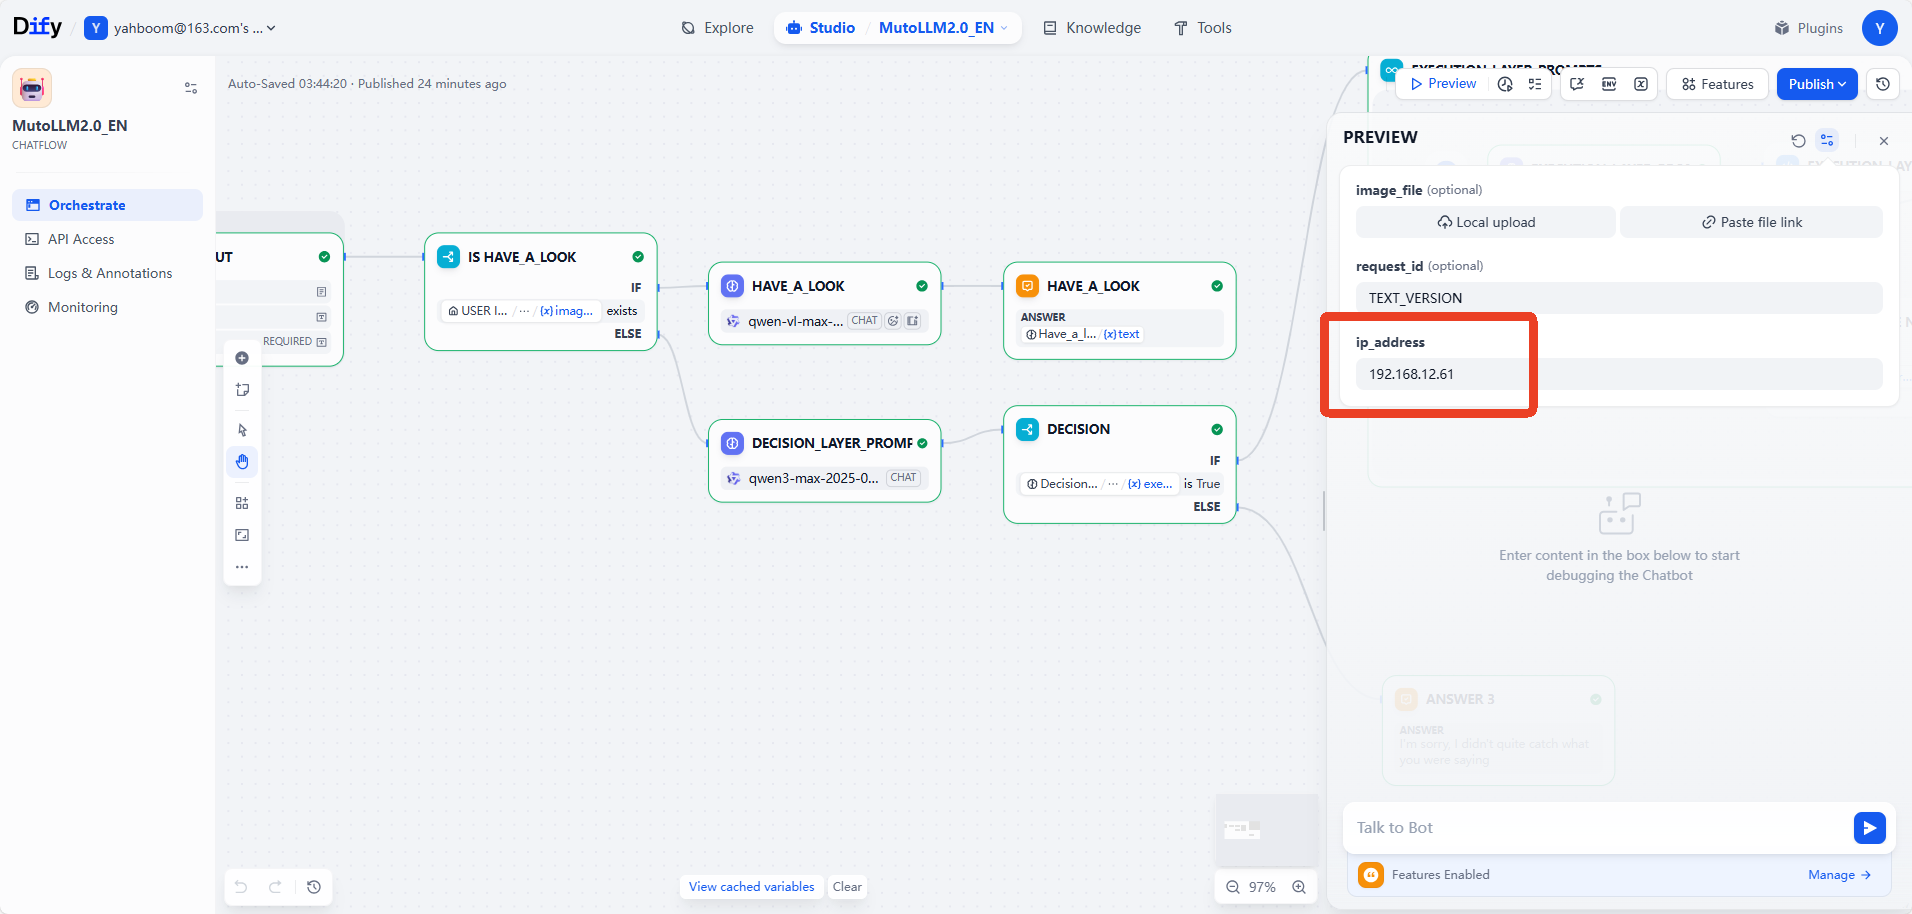Viewport: 1912px width, 914px height.
Task: Click the request_id field with TEXT_VERSION
Action: 1619,298
